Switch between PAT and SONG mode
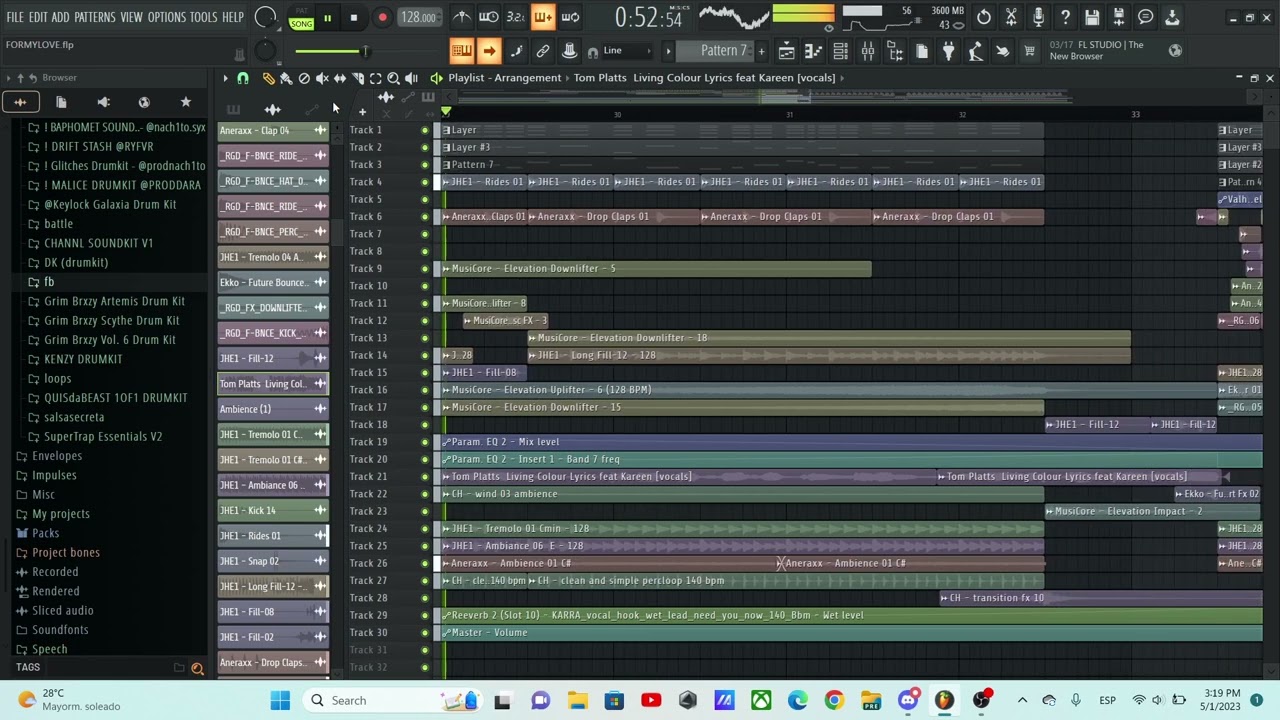Image resolution: width=1280 pixels, height=720 pixels. tap(301, 18)
